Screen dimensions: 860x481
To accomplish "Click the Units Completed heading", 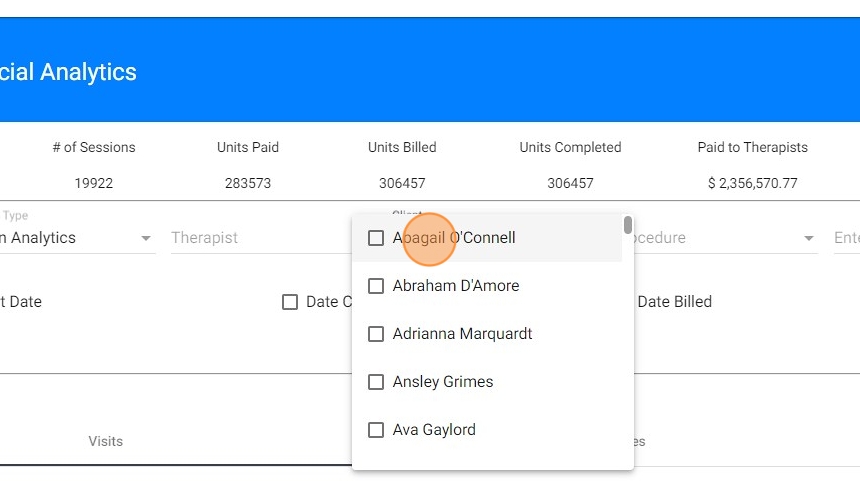I will pyautogui.click(x=570, y=147).
